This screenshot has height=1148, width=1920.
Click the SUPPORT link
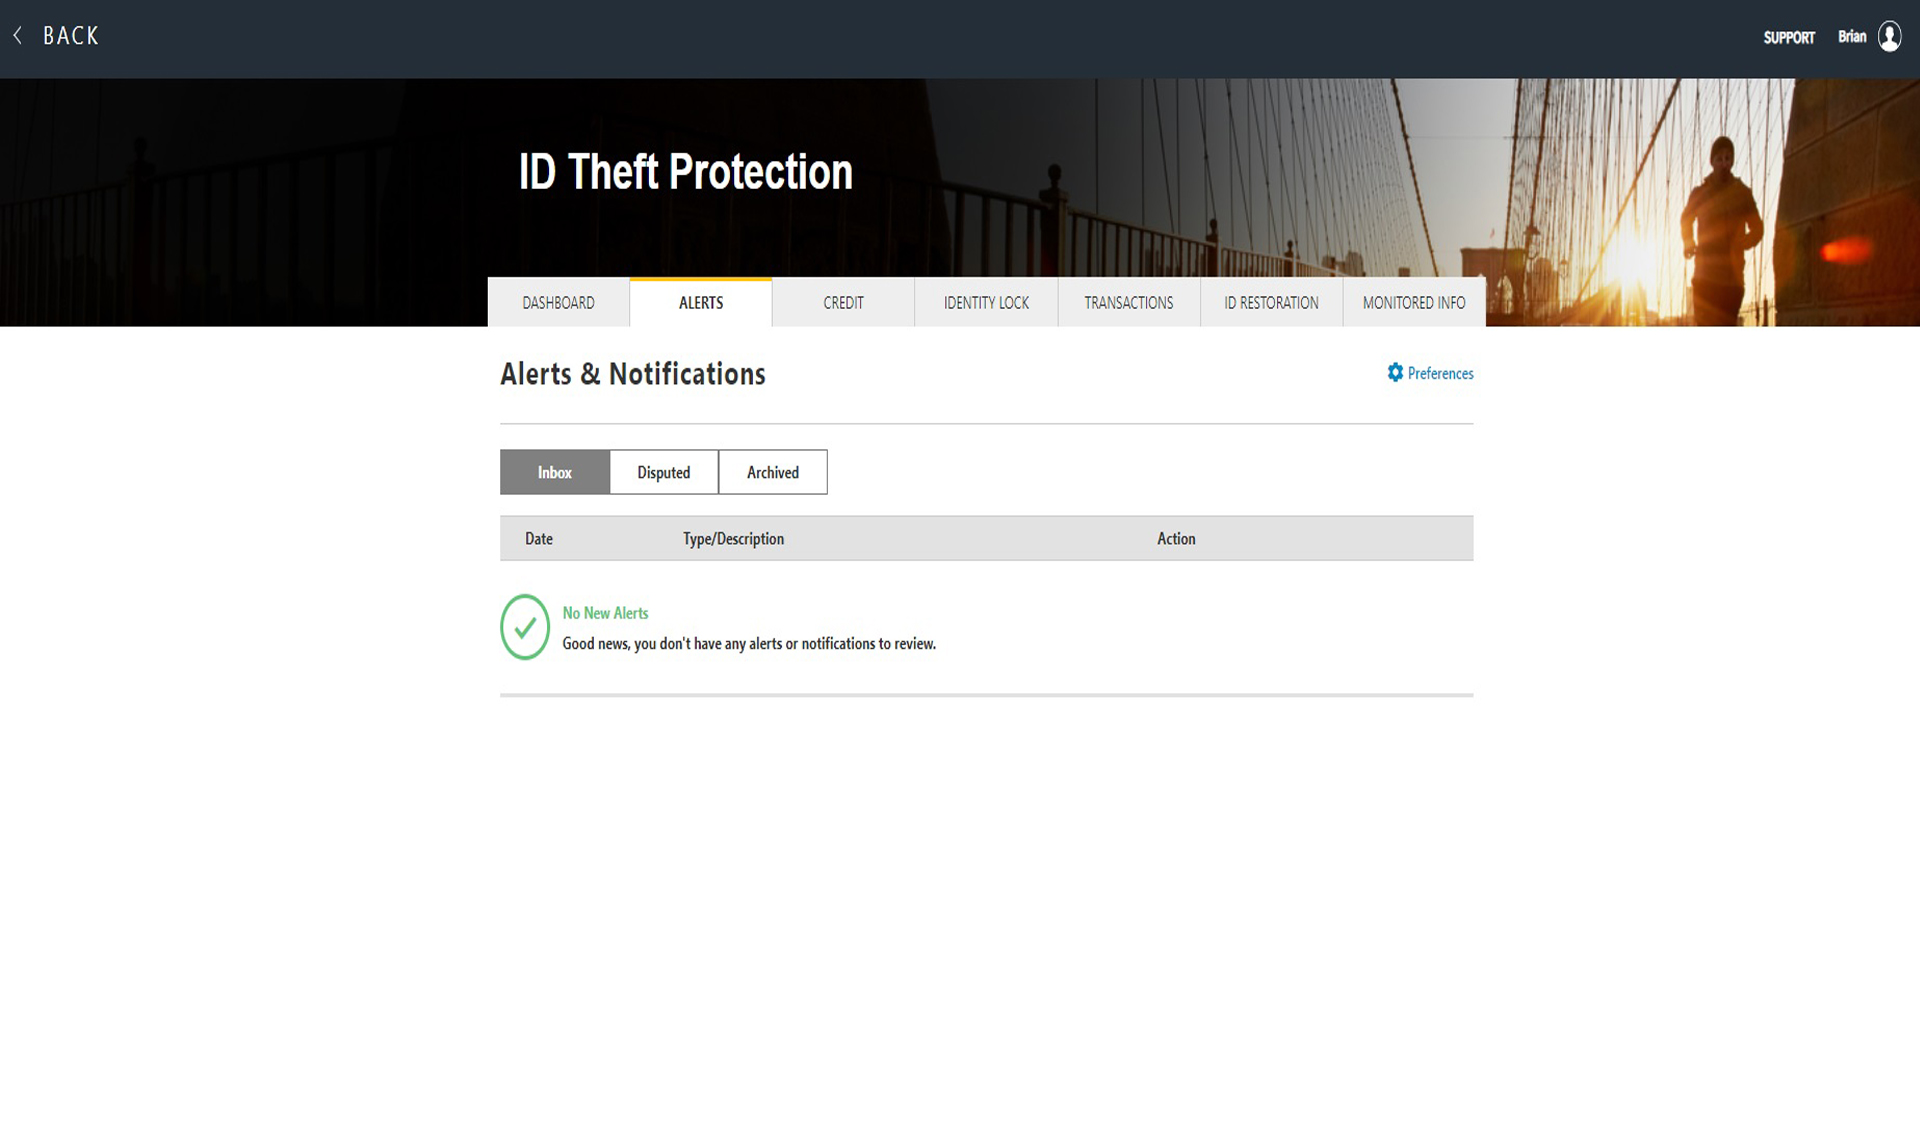pyautogui.click(x=1790, y=37)
